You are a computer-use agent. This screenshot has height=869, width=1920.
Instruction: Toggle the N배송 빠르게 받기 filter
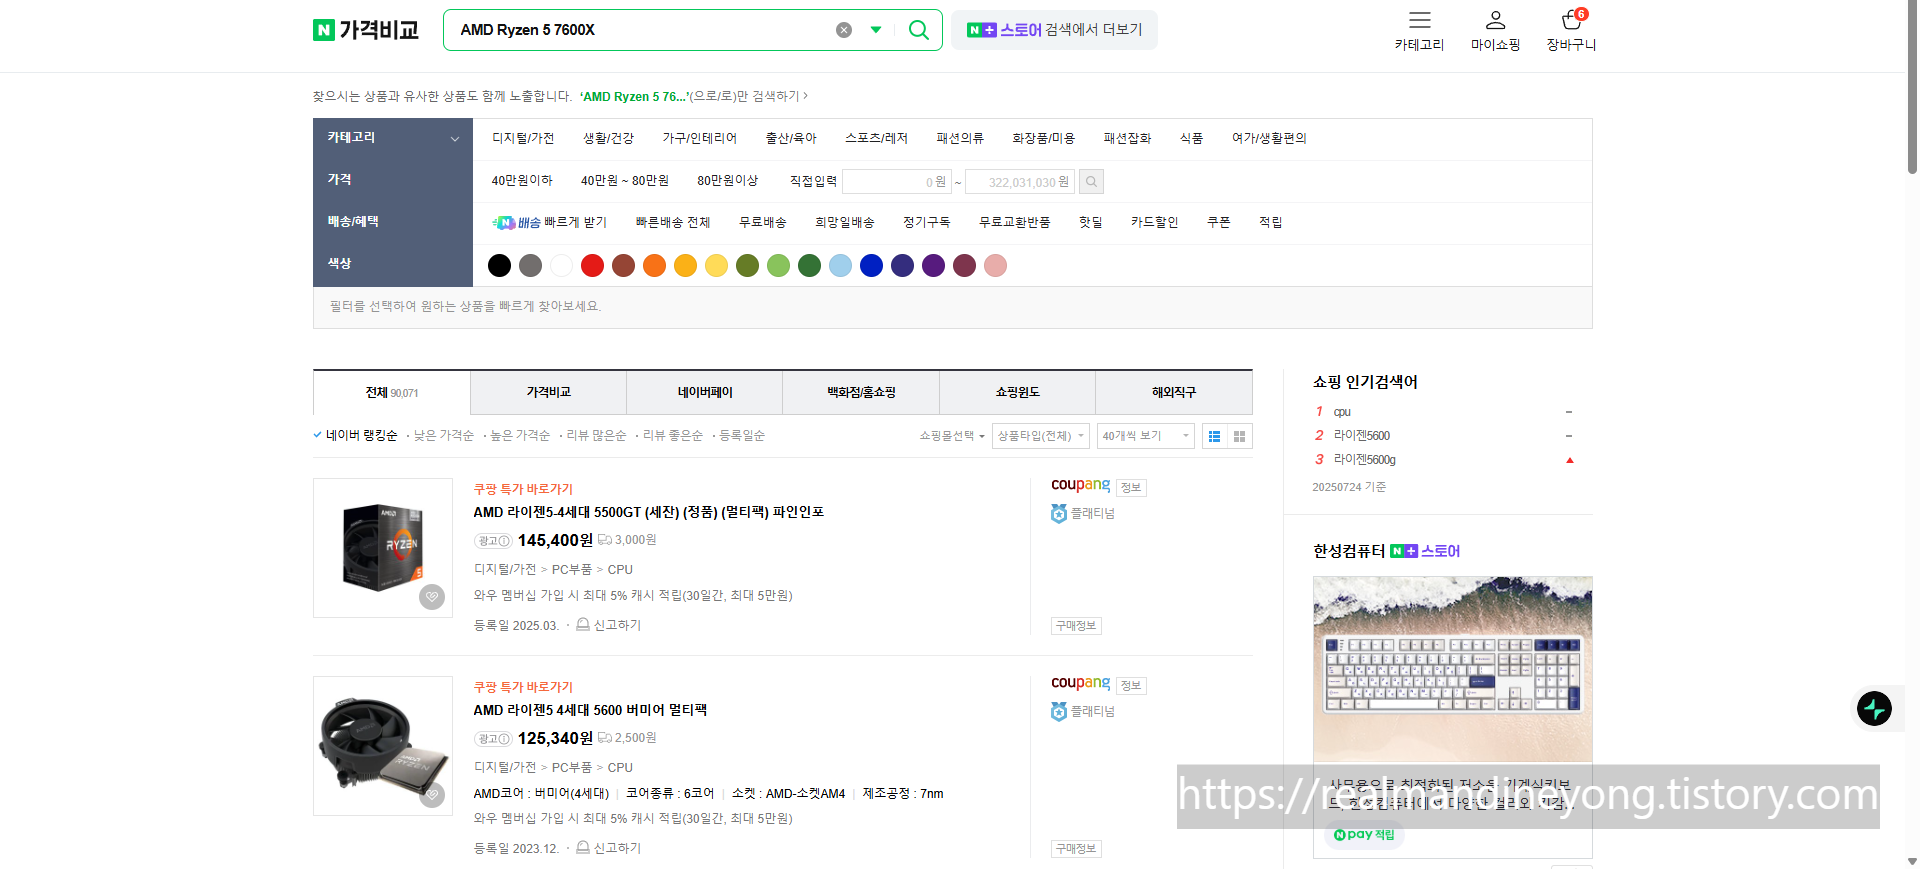pos(550,222)
